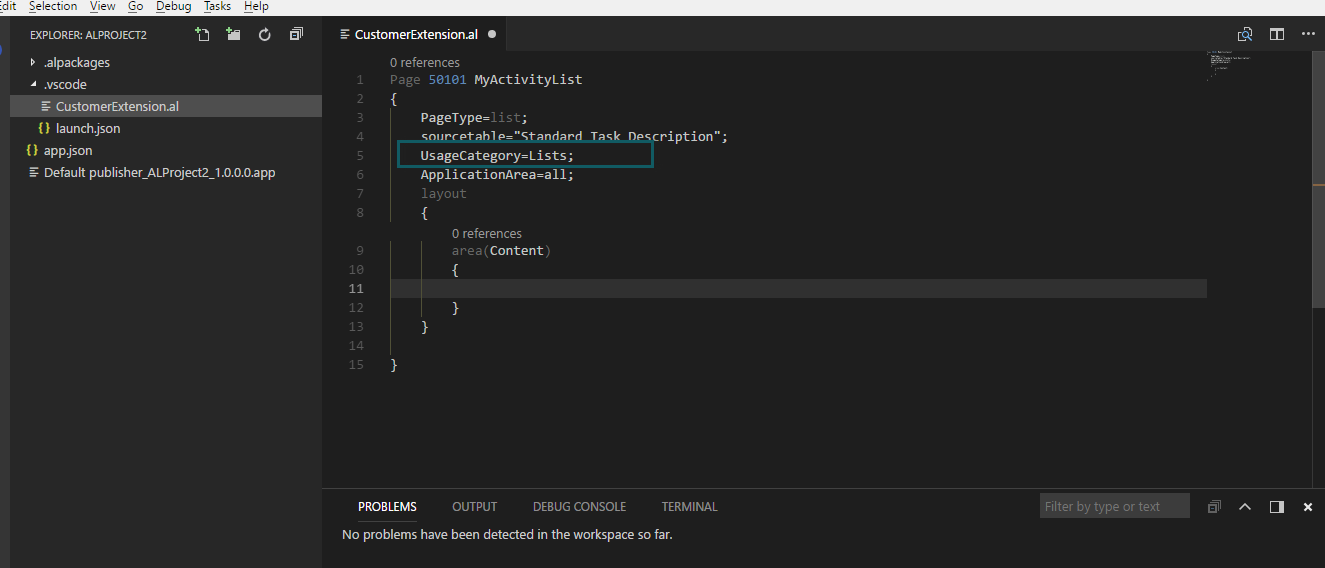1325x568 pixels.
Task: Toggle the bottom panel to the right side
Action: (1277, 507)
